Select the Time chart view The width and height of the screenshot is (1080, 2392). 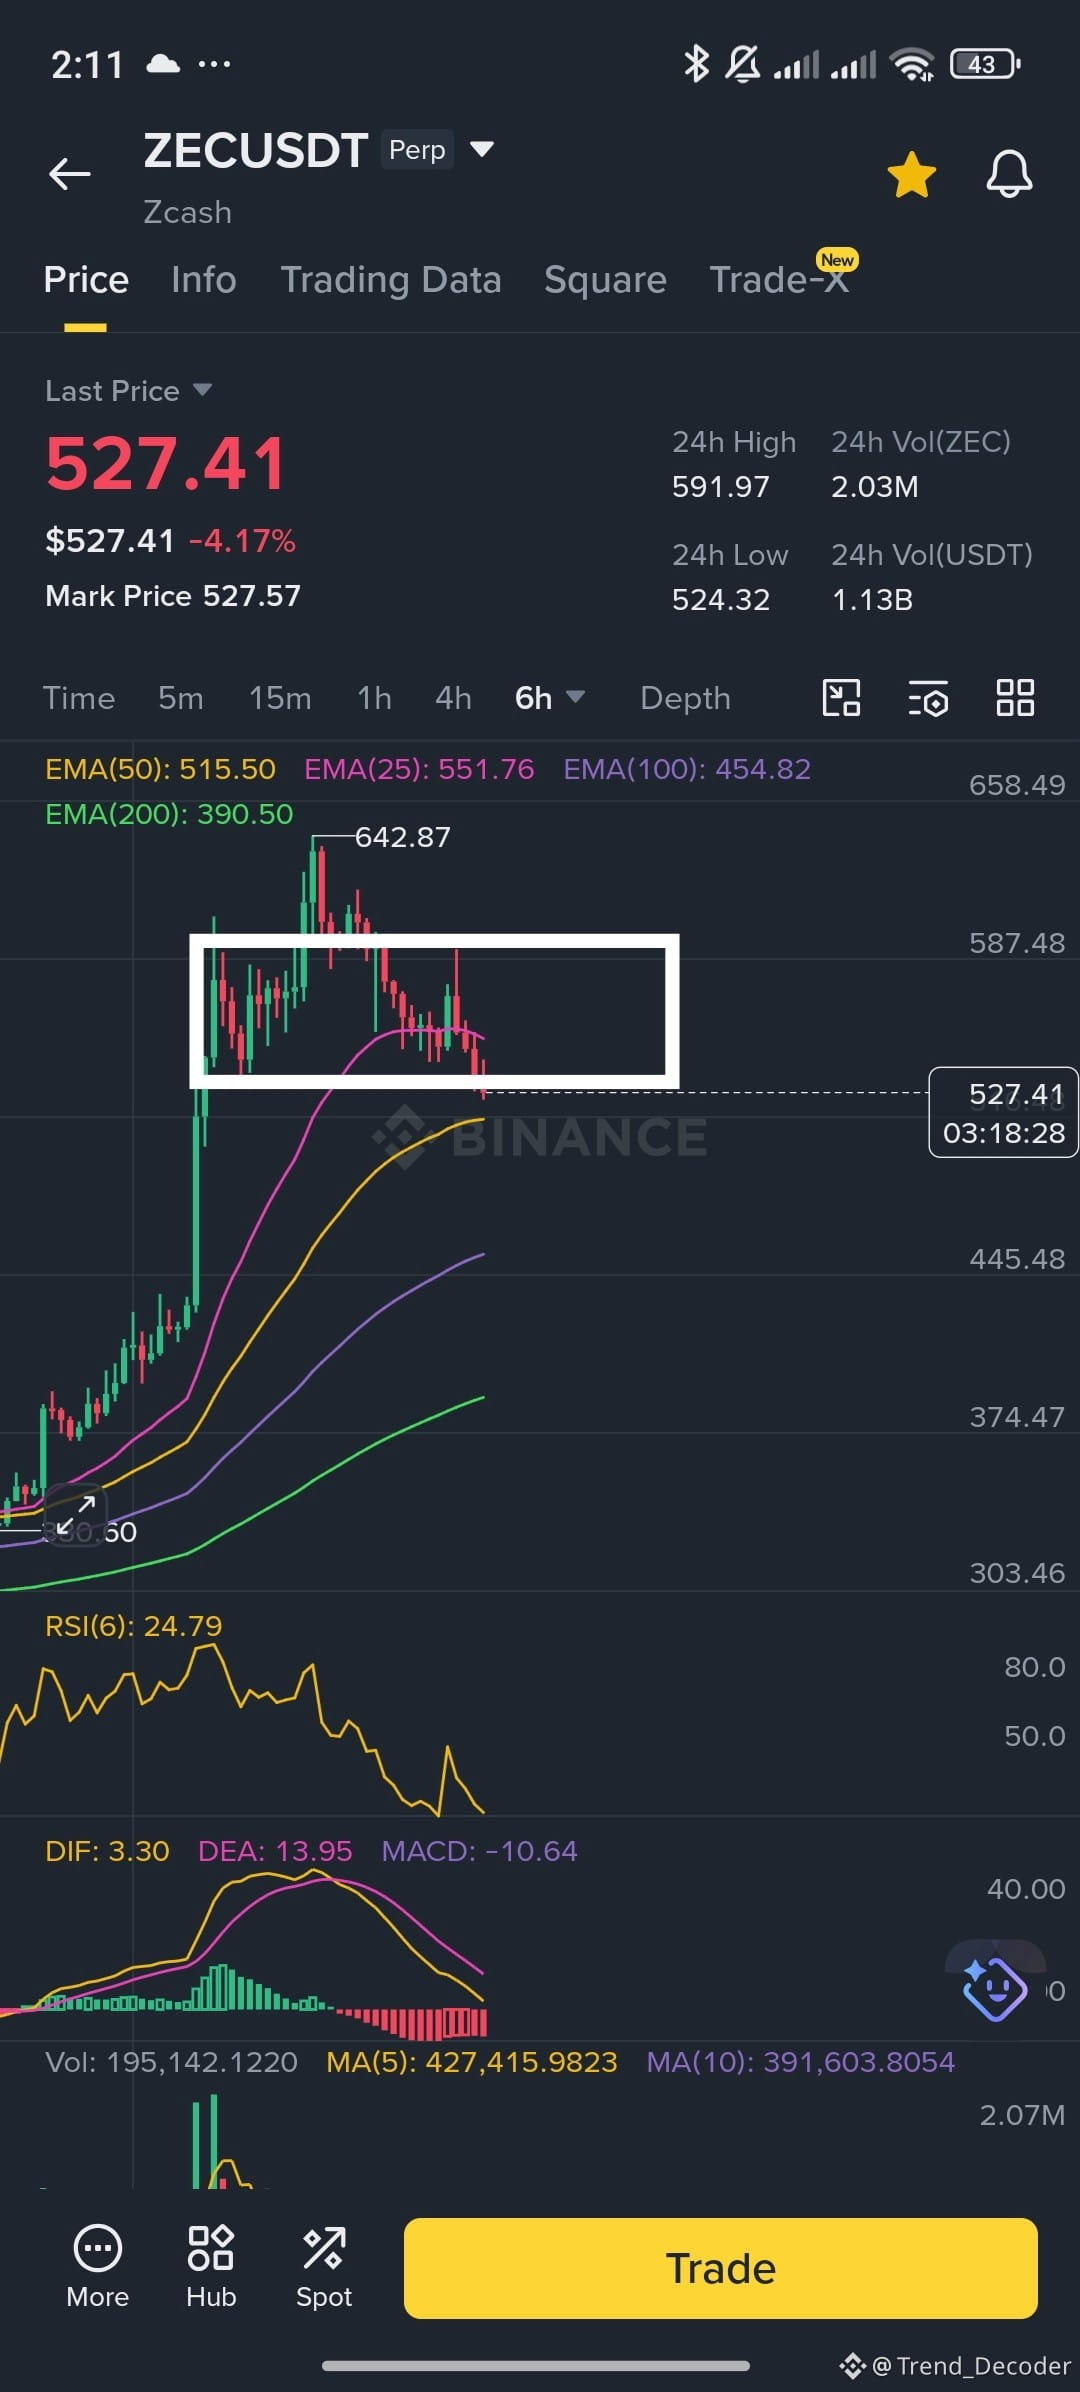tap(79, 698)
